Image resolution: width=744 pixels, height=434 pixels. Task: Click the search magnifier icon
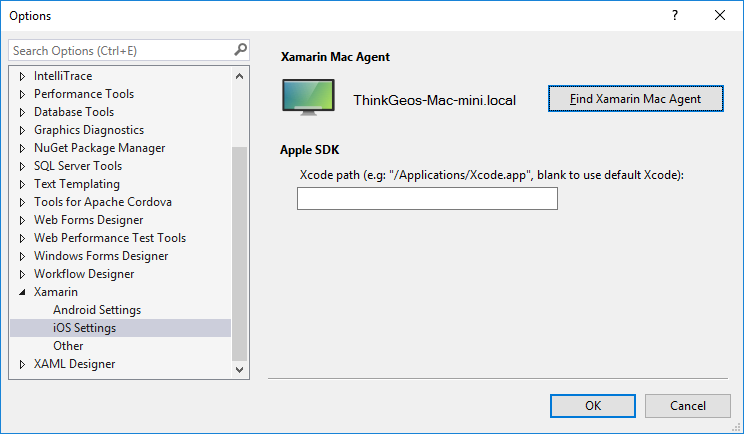tap(240, 49)
